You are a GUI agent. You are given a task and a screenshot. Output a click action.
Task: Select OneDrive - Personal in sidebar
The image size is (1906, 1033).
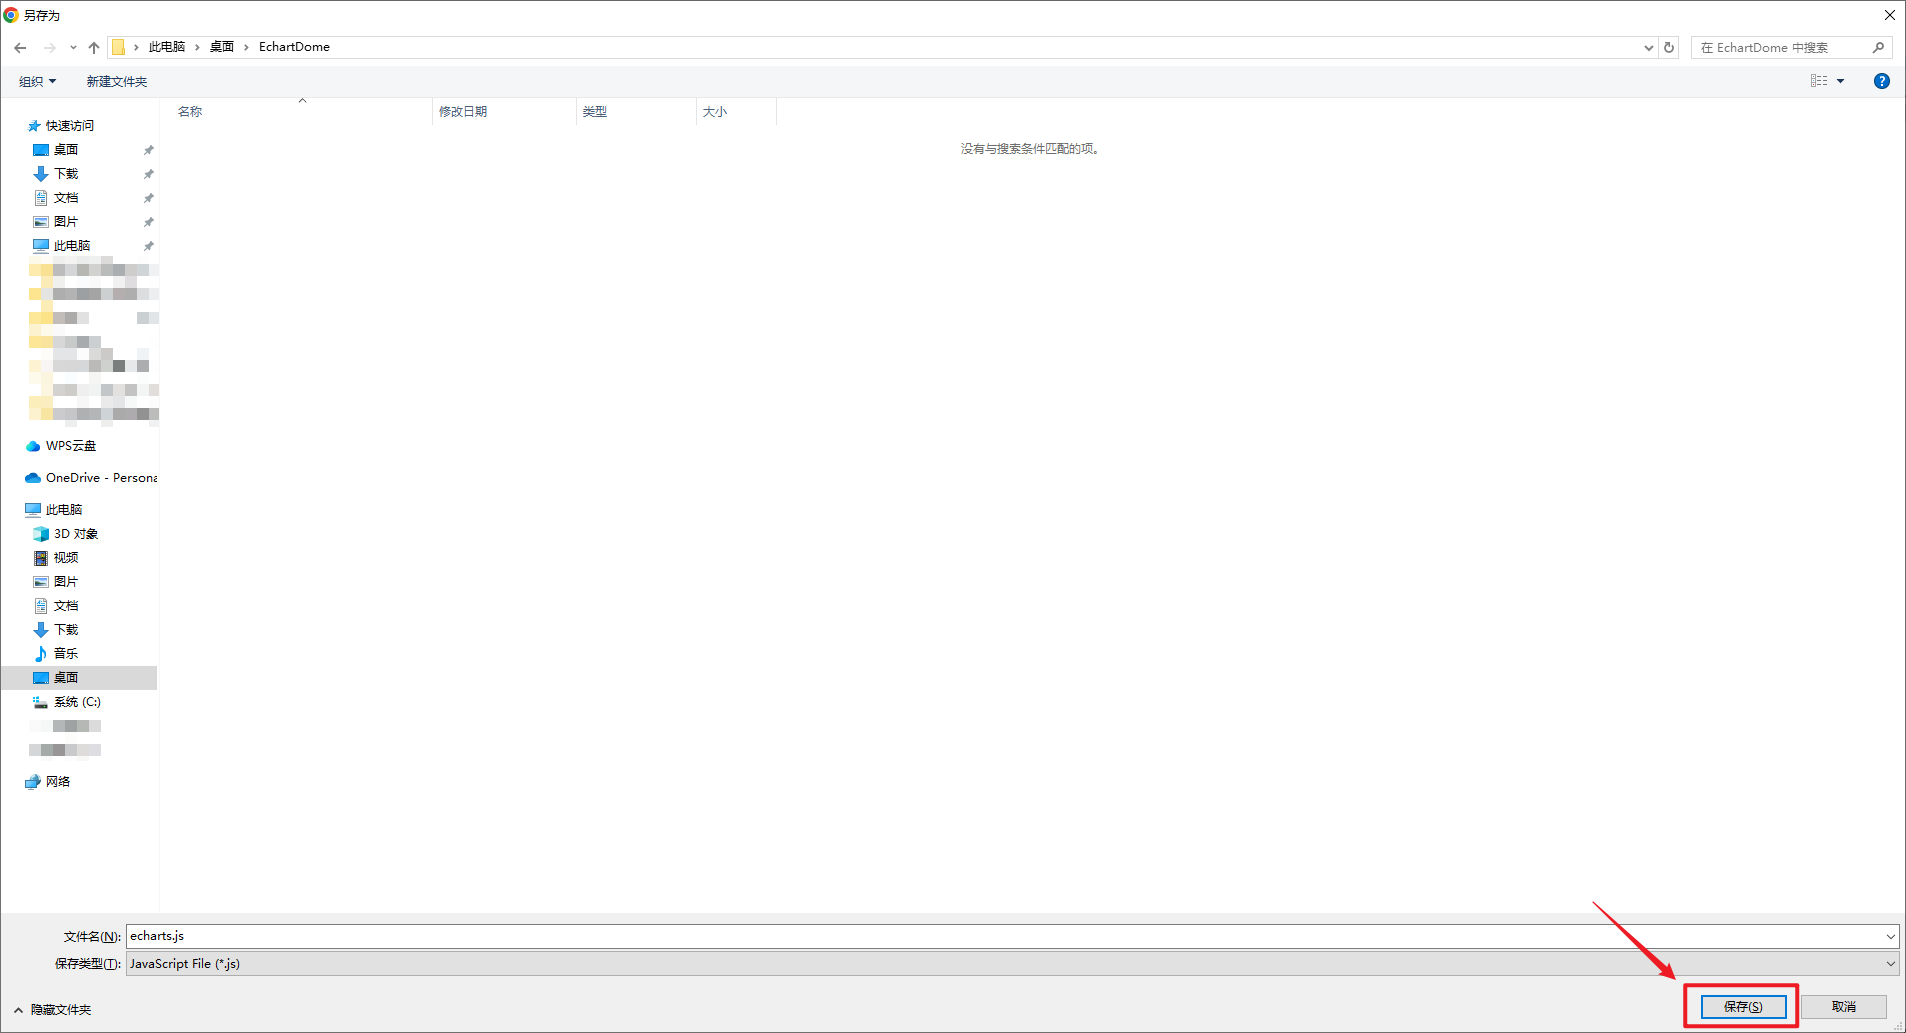[x=100, y=478]
